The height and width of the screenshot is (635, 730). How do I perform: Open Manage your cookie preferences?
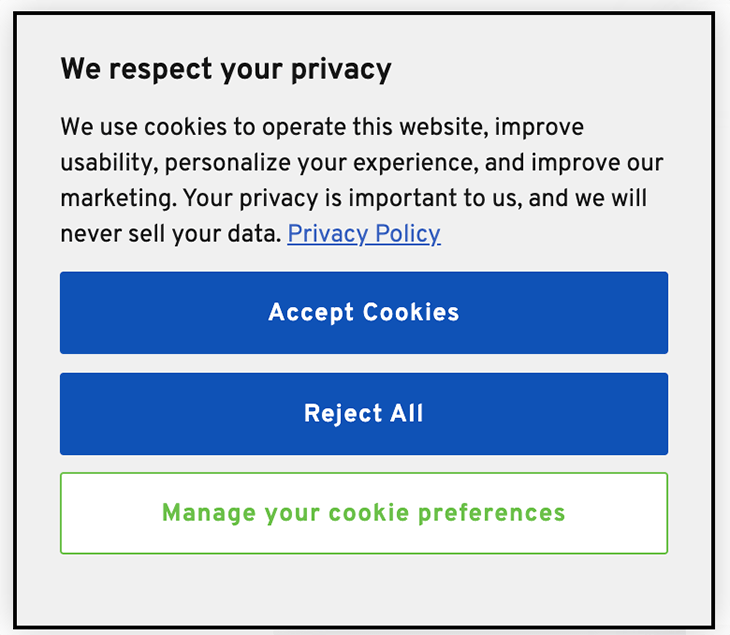[x=364, y=513]
